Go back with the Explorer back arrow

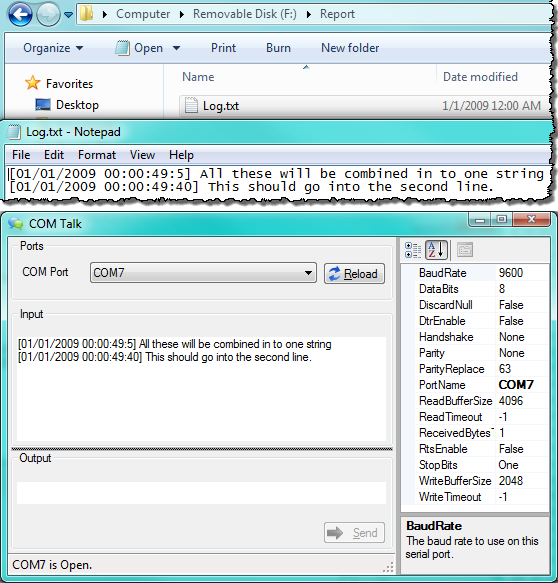pos(20,15)
